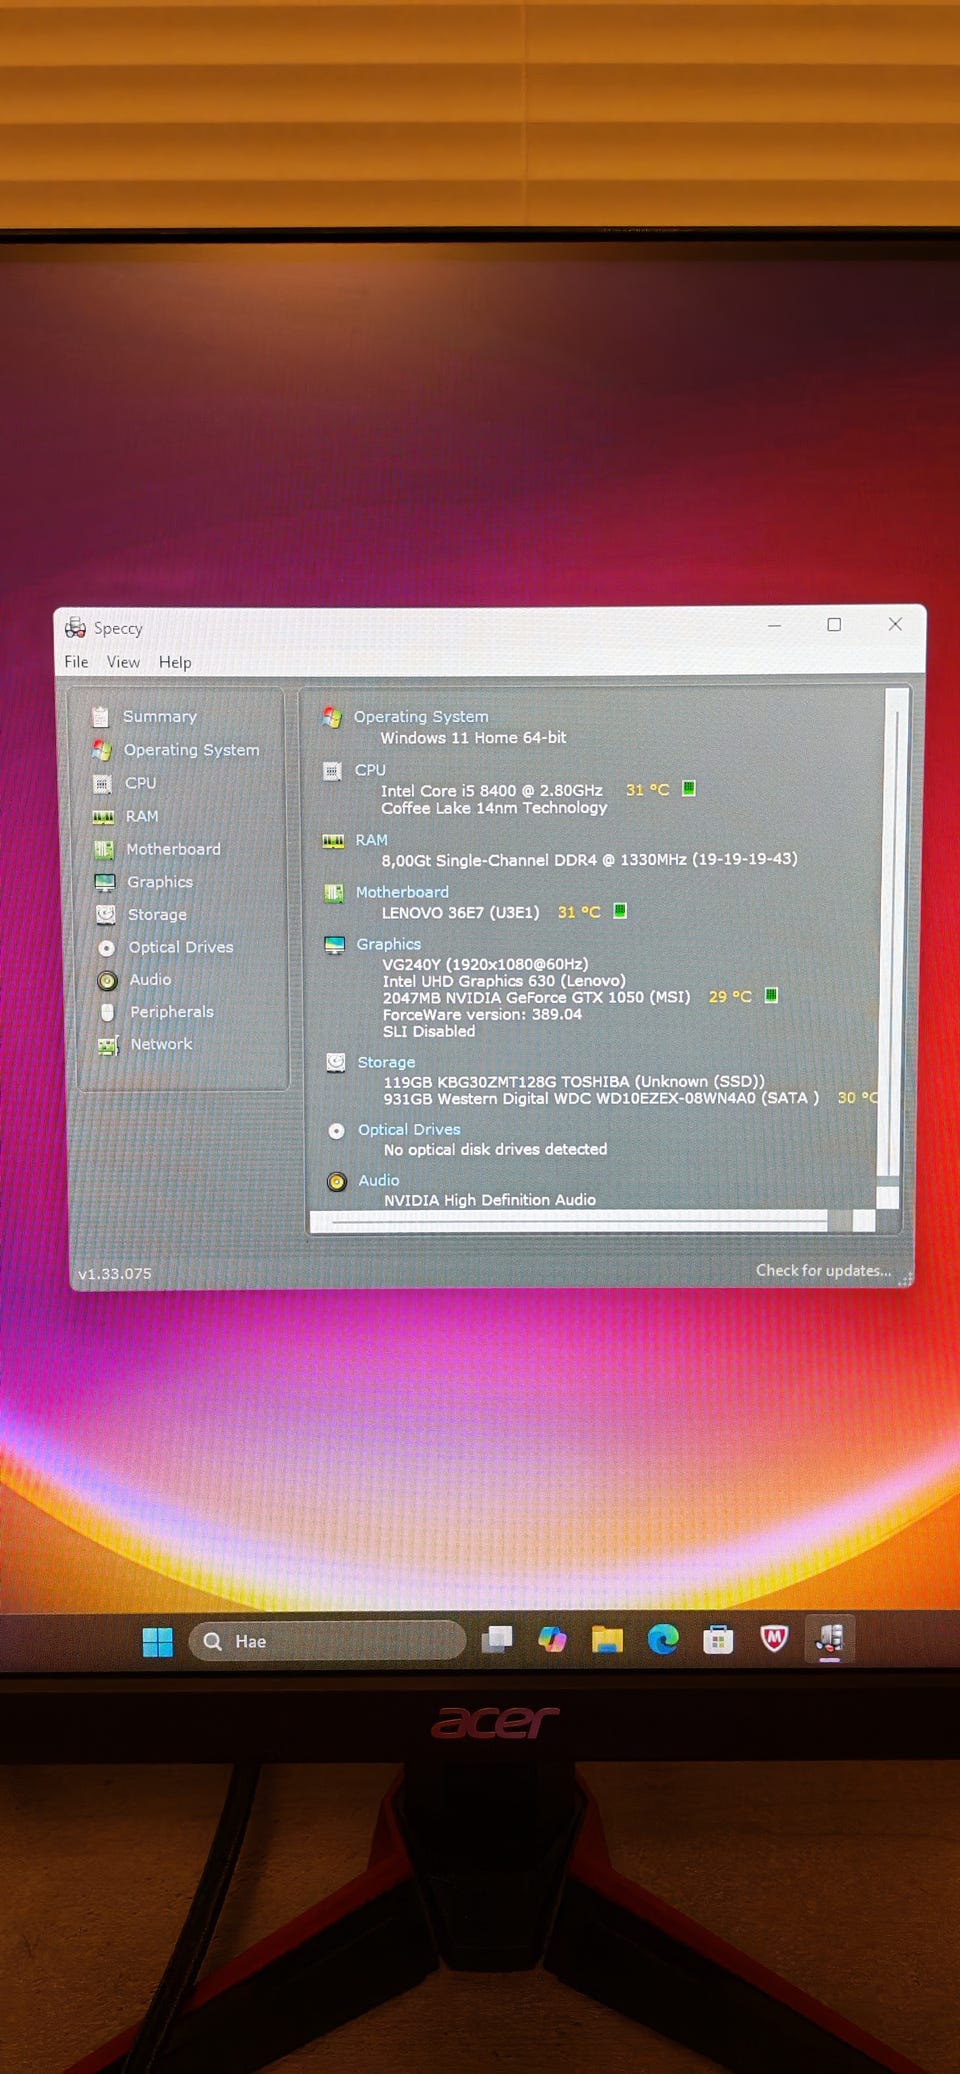
Task: Click the Motherboard icon in sidebar
Action: pos(104,850)
